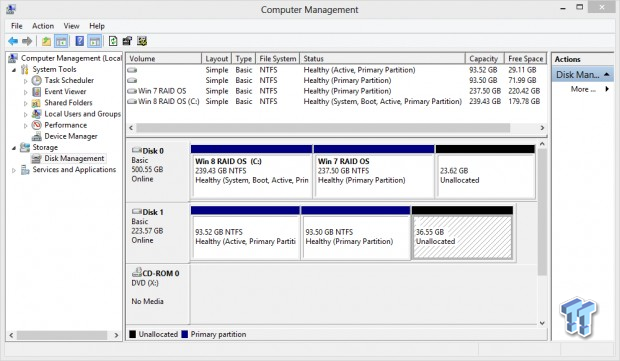This screenshot has height=361, width=620.
Task: Sort by the Free Space column header
Action: pos(525,59)
